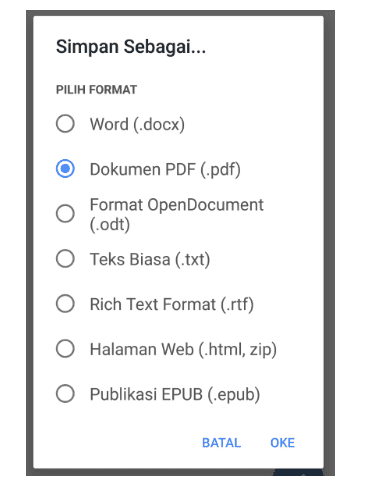Viewport: 387px width, 481px height.
Task: Select the Teks Biasa radio circle
Action: [x=65, y=259]
